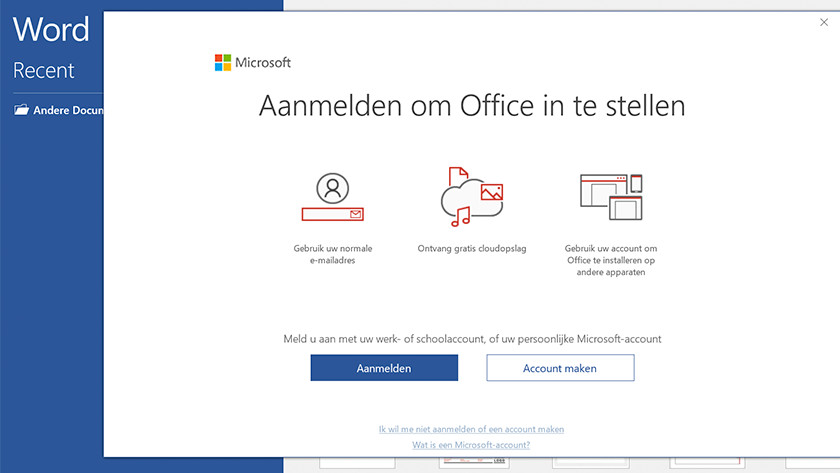Click the folder icon beside Andere Documenten
Image resolution: width=840 pixels, height=473 pixels.
tap(21, 110)
